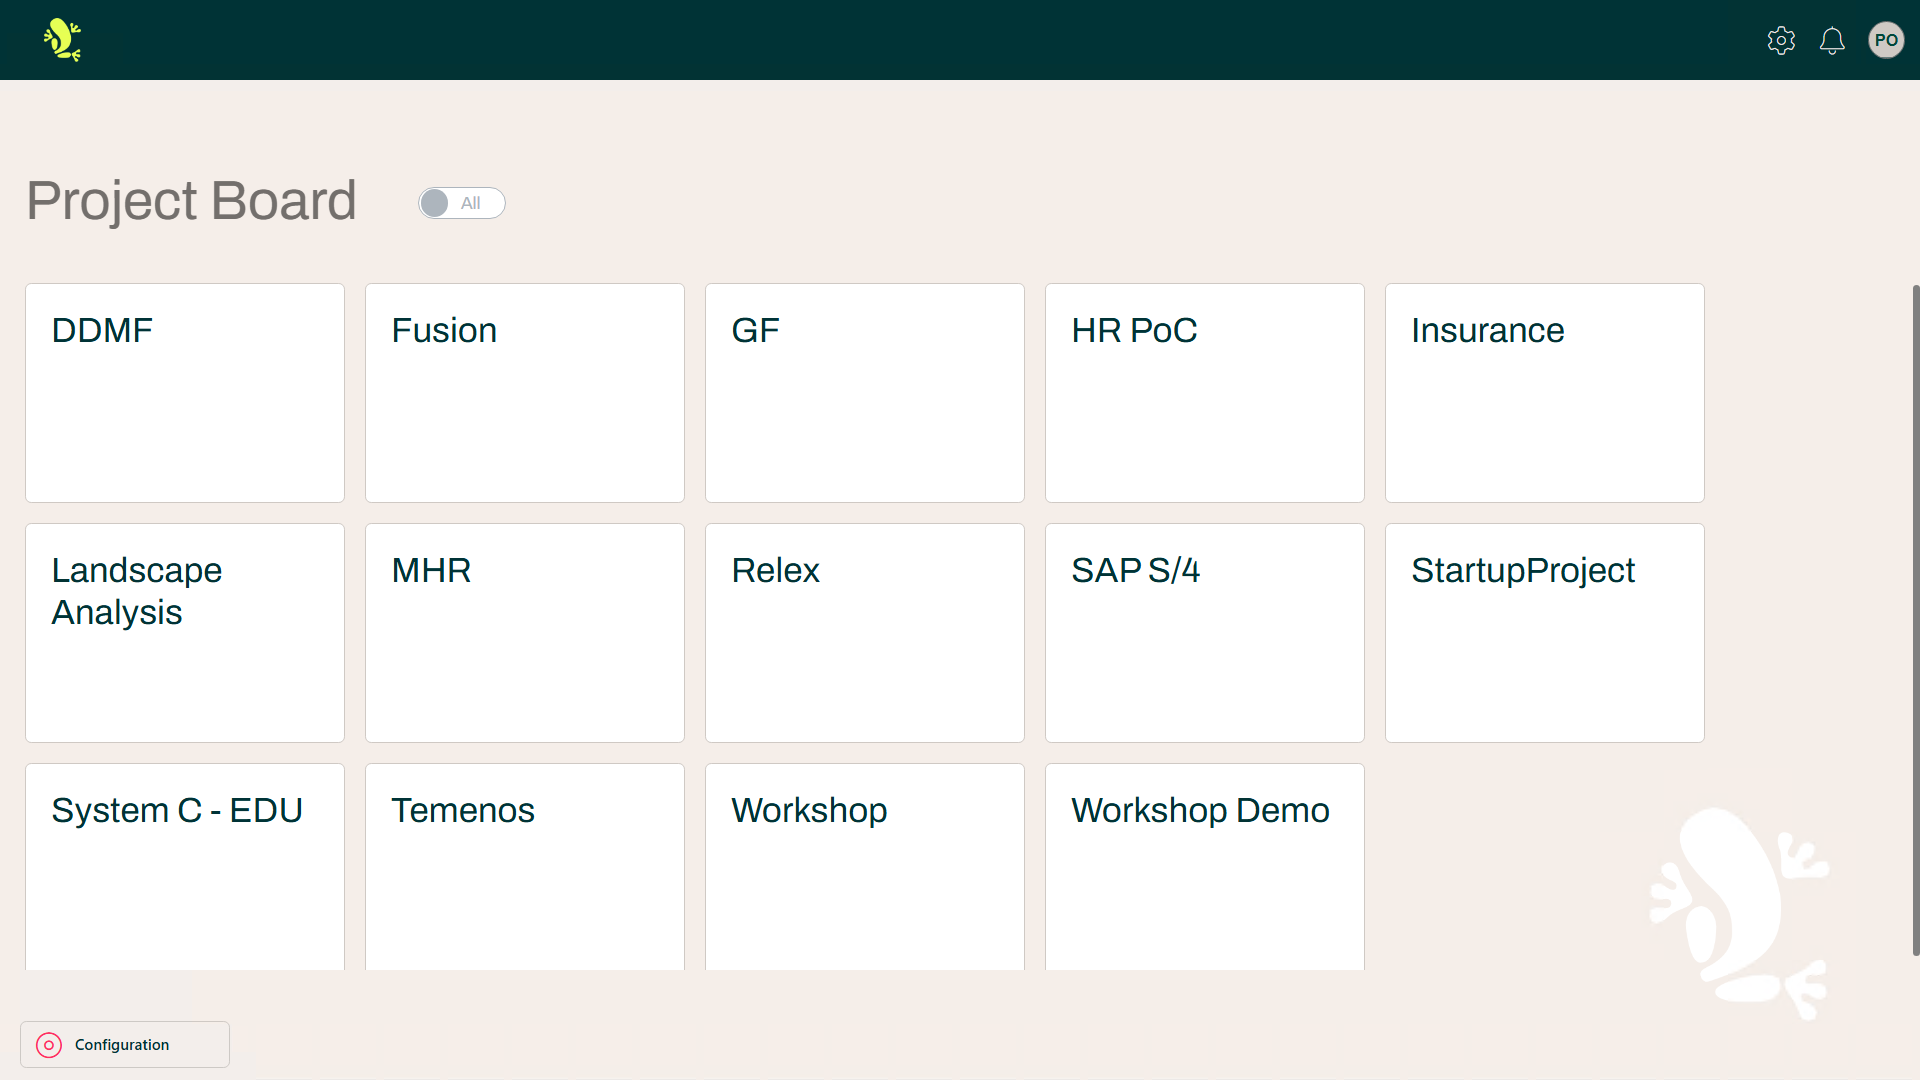This screenshot has width=1920, height=1080.
Task: Open notifications via the bell icon
Action: click(x=1832, y=41)
